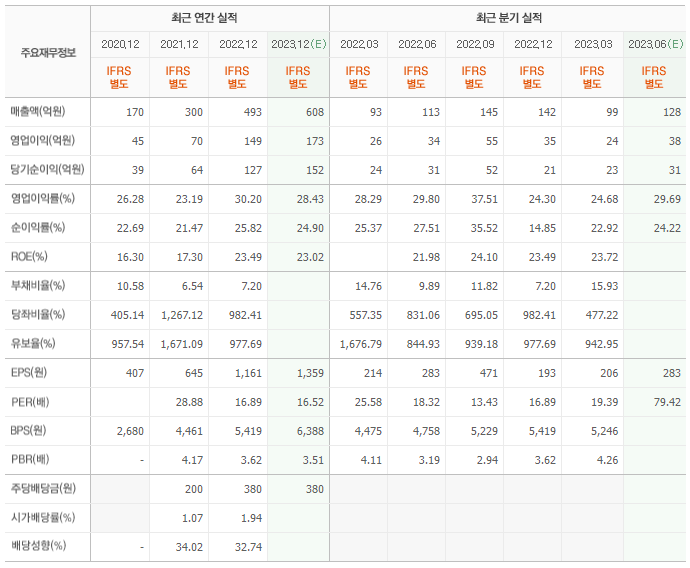The image size is (690, 568).
Task: Click 부채비율 value 10.58
Action: point(130,286)
